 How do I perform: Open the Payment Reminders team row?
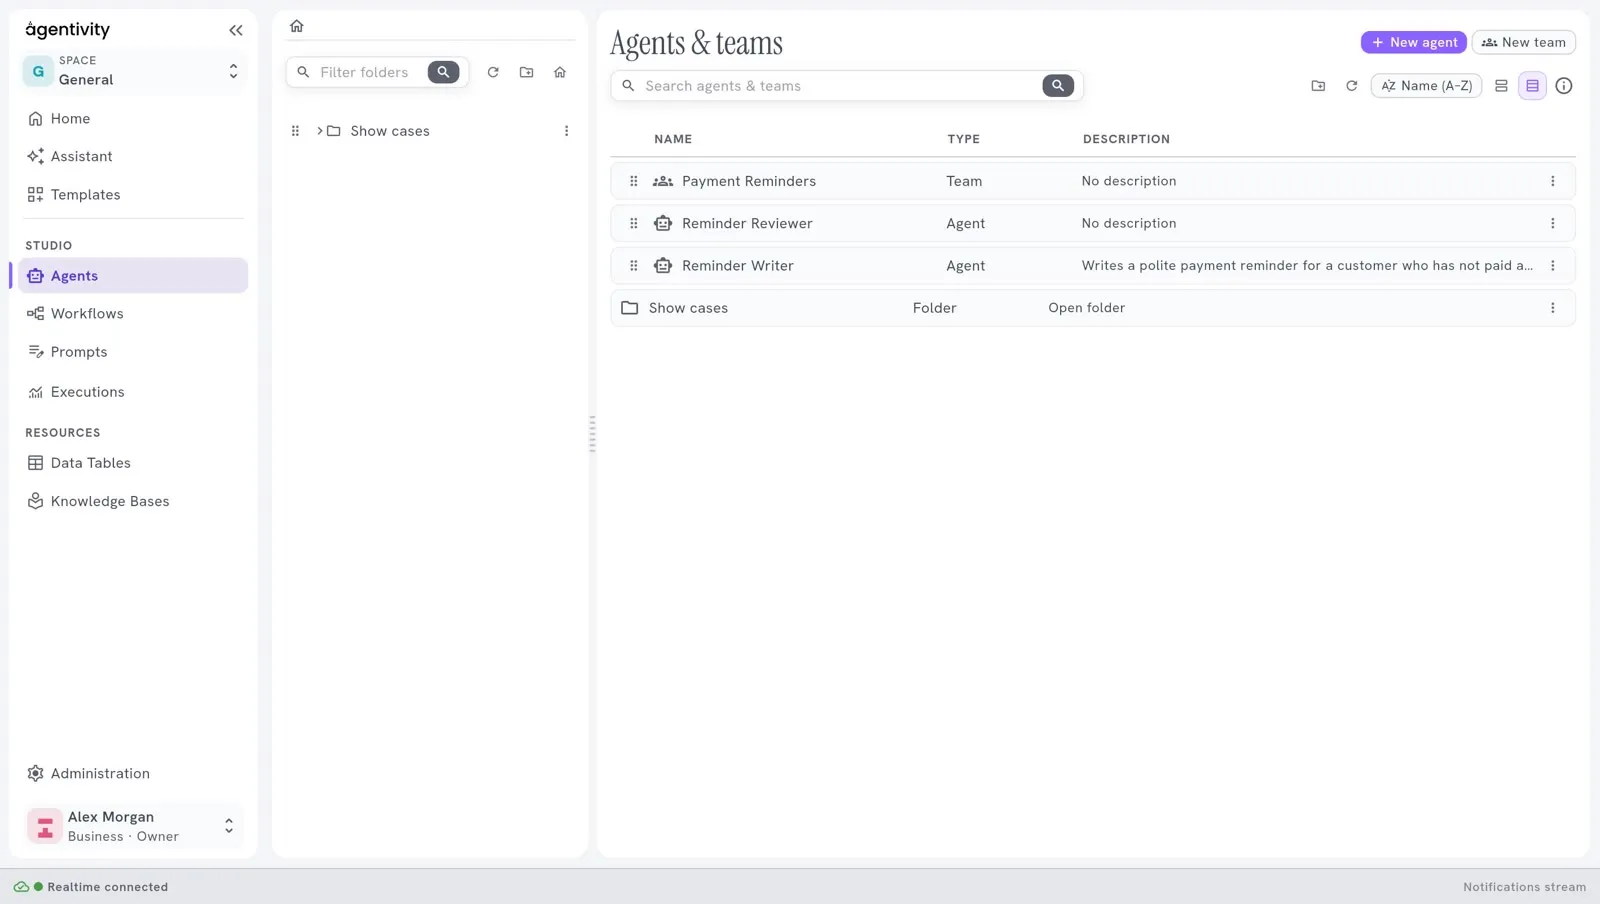[1092, 181]
